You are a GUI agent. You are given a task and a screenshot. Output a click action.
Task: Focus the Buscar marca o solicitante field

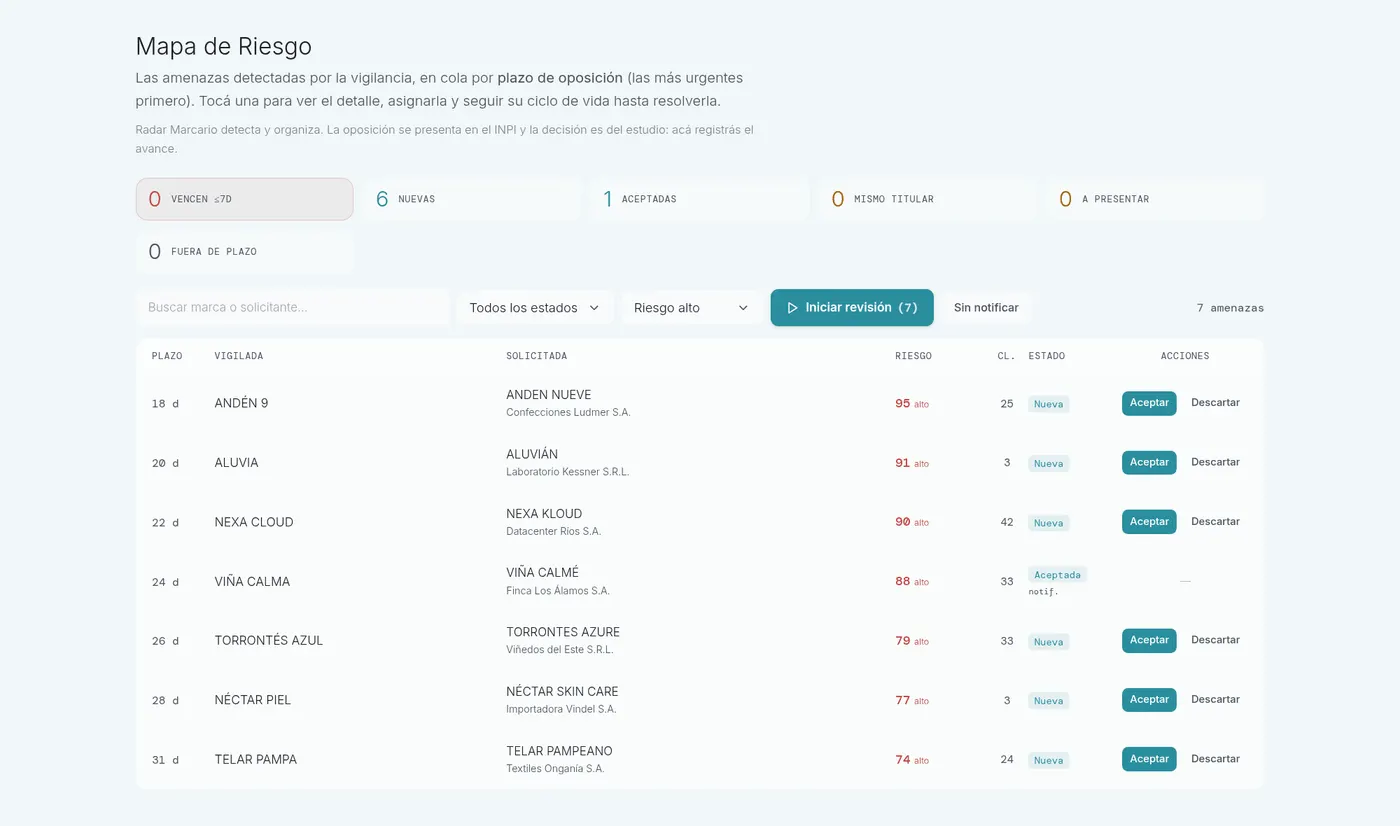(292, 308)
